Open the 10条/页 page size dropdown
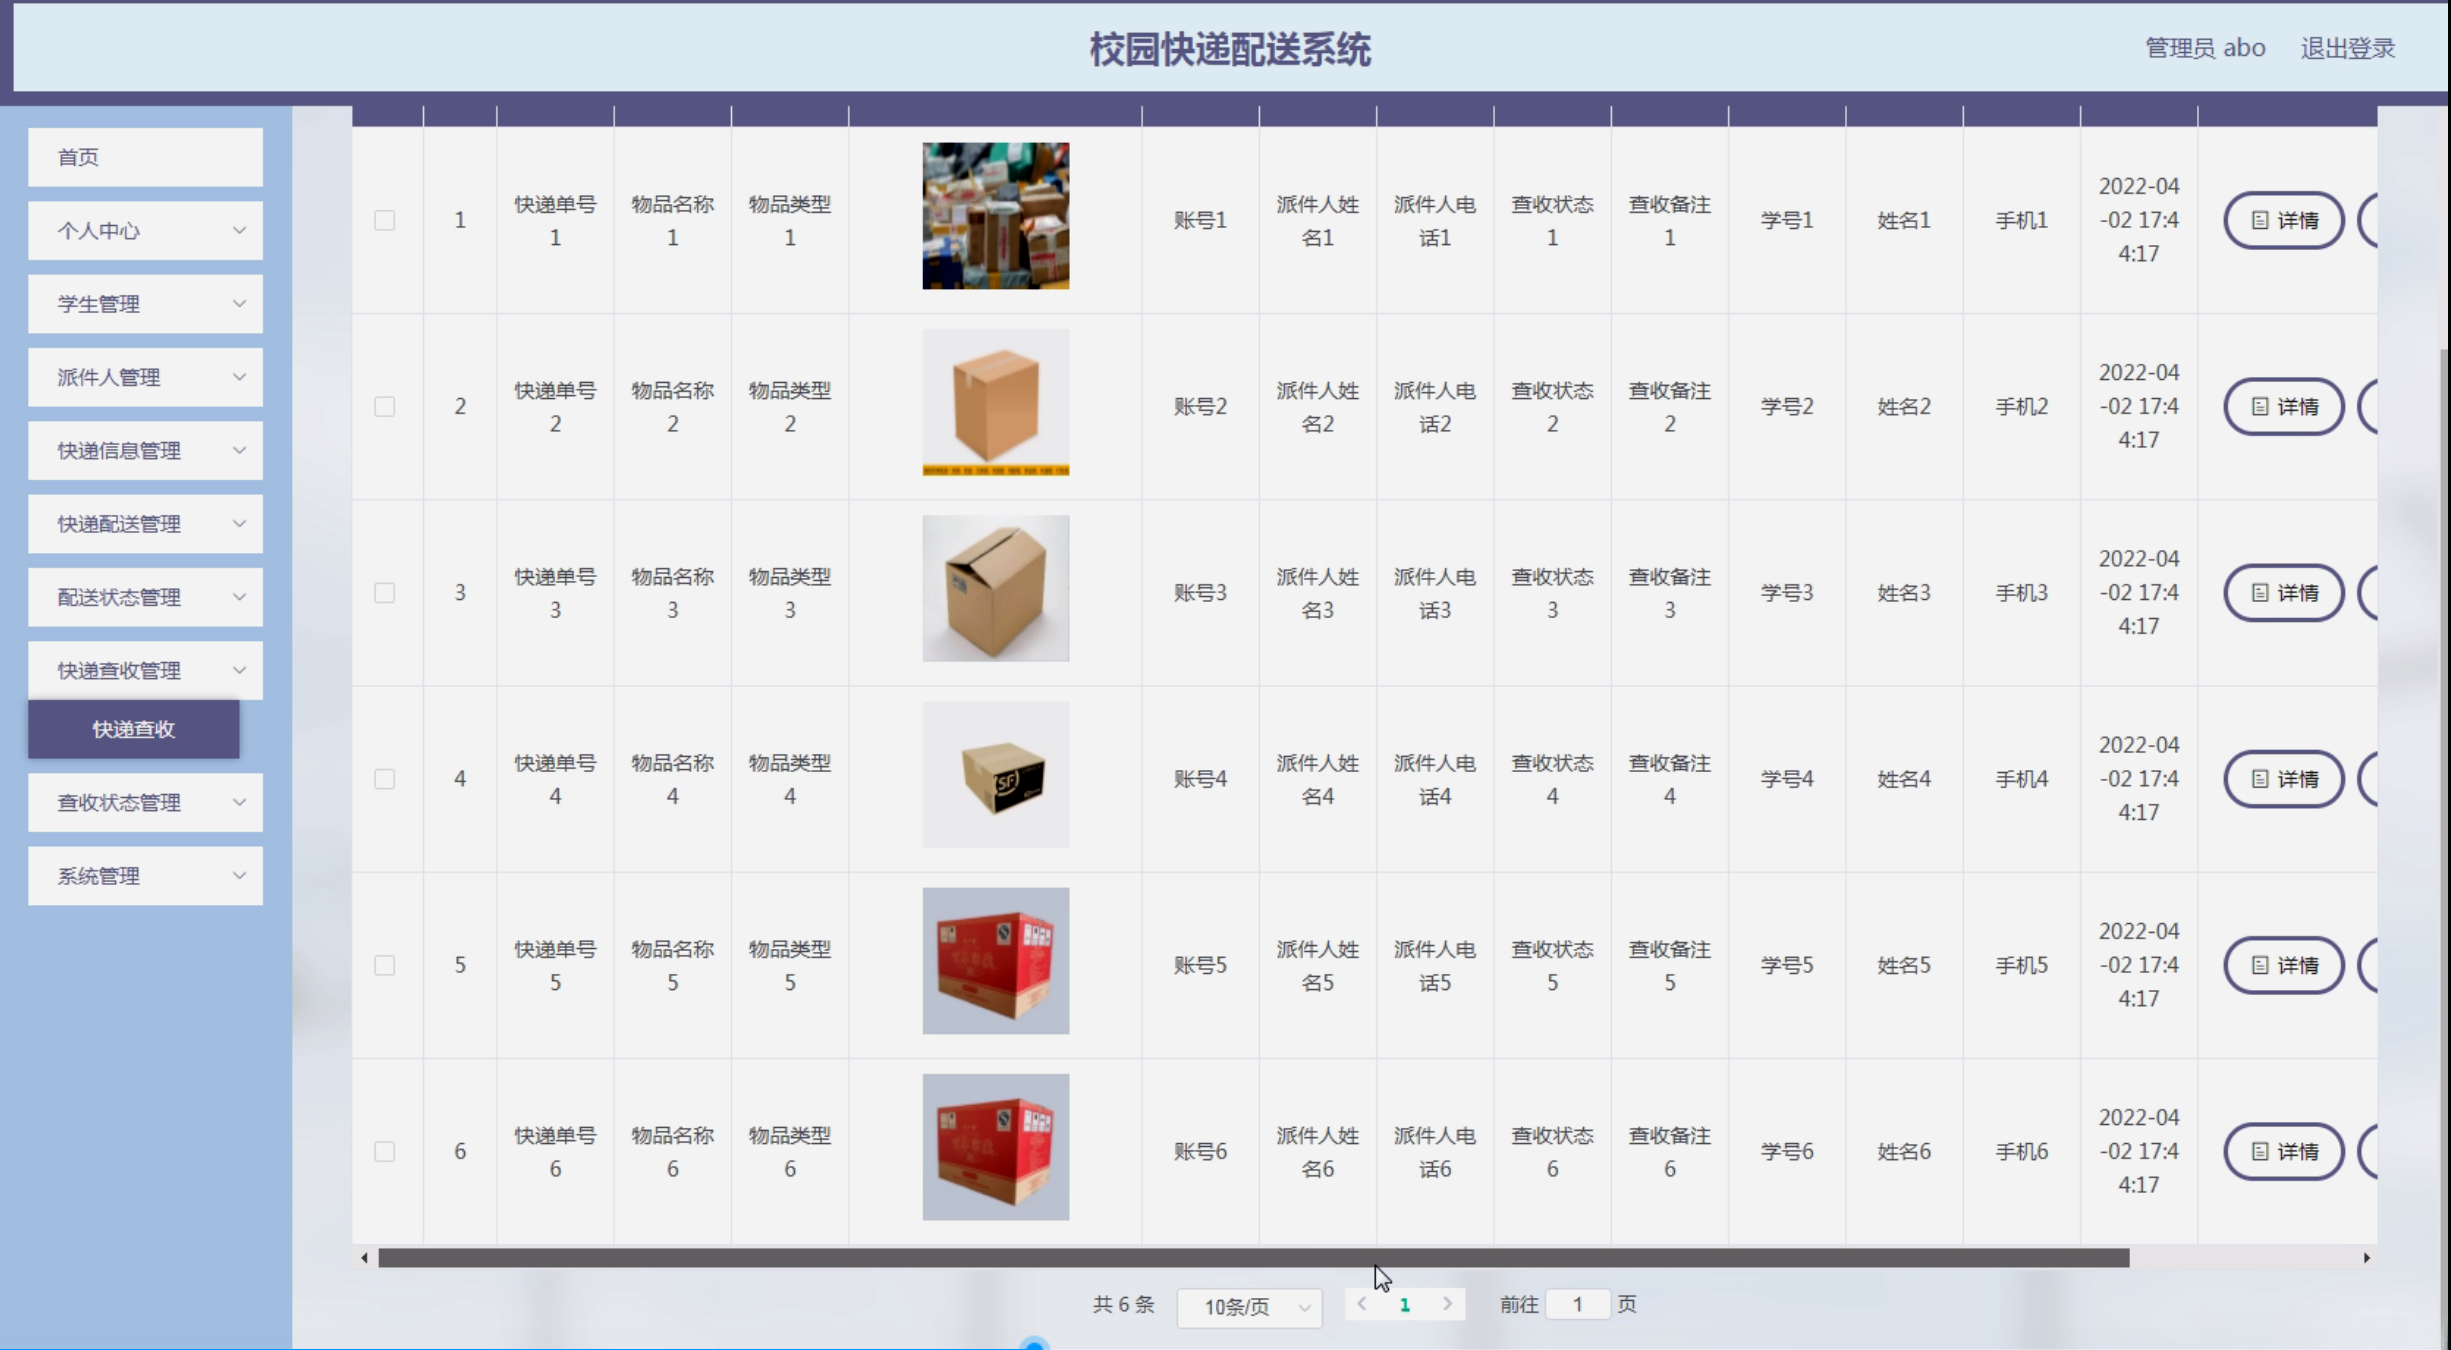 tap(1249, 1307)
